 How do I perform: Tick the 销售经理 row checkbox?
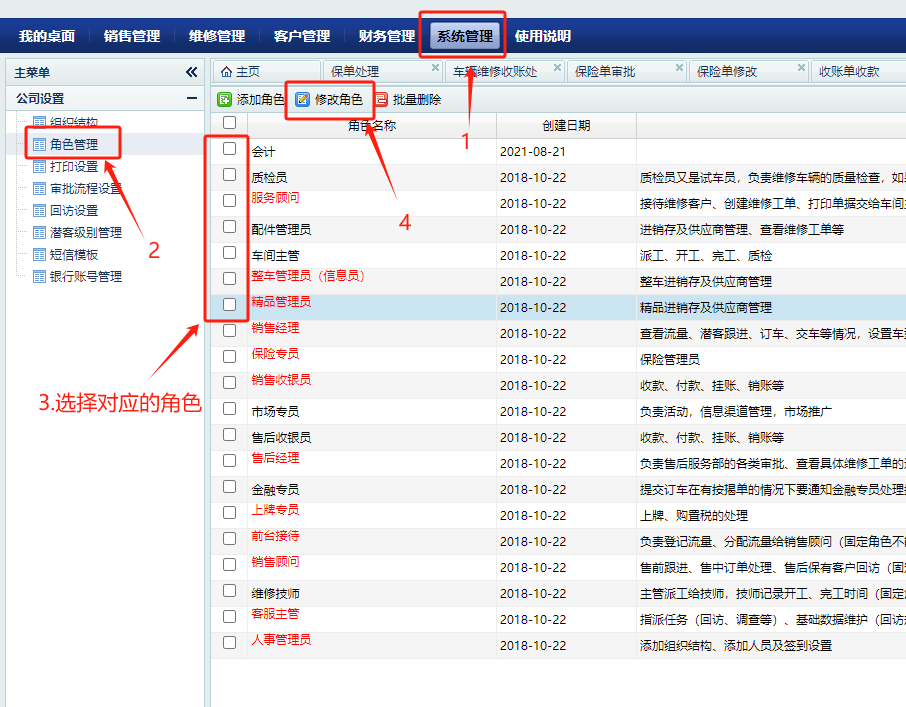tap(230, 331)
